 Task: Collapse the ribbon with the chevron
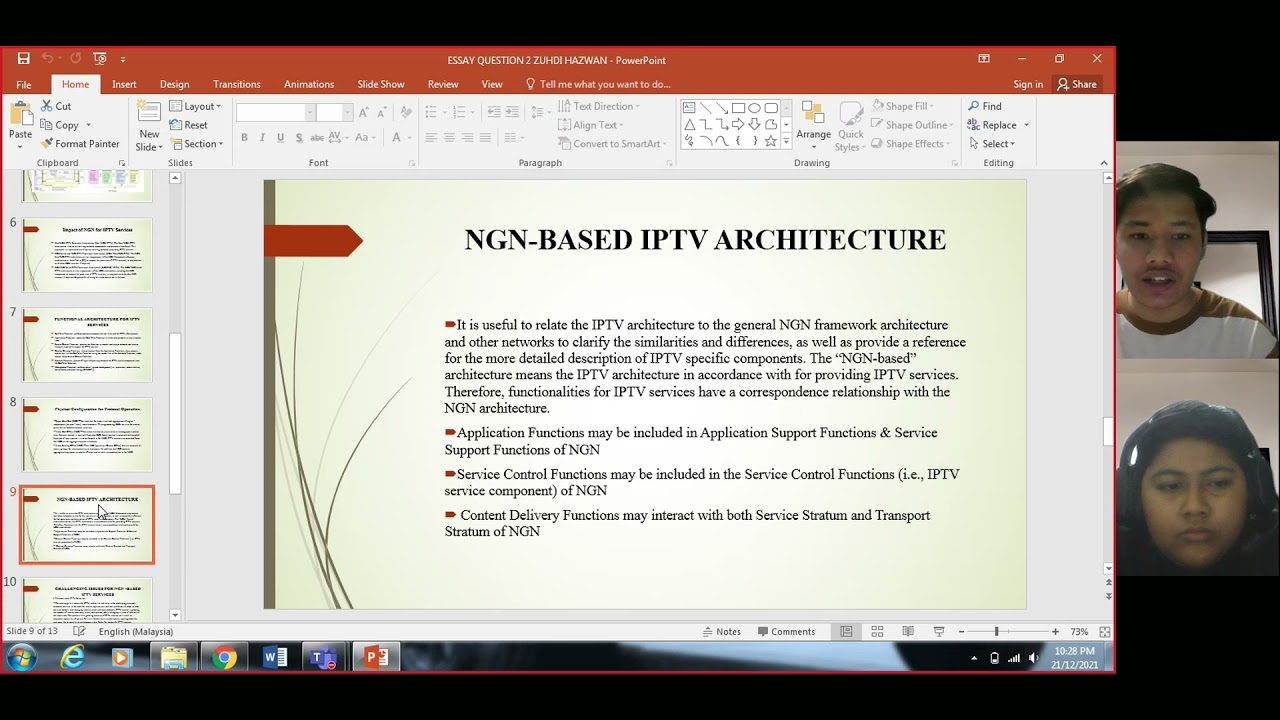click(1104, 163)
